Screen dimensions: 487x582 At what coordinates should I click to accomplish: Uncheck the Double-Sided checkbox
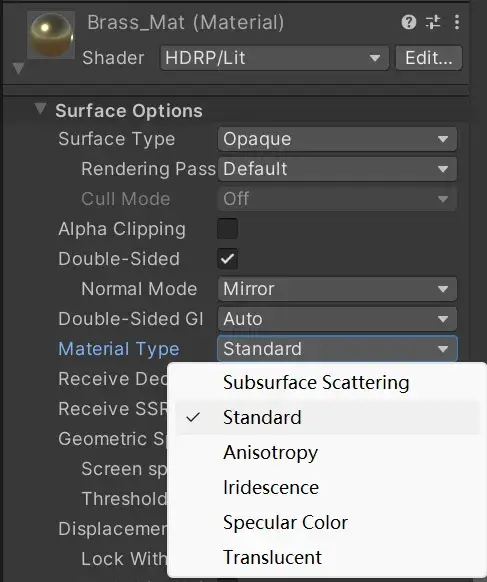228,259
